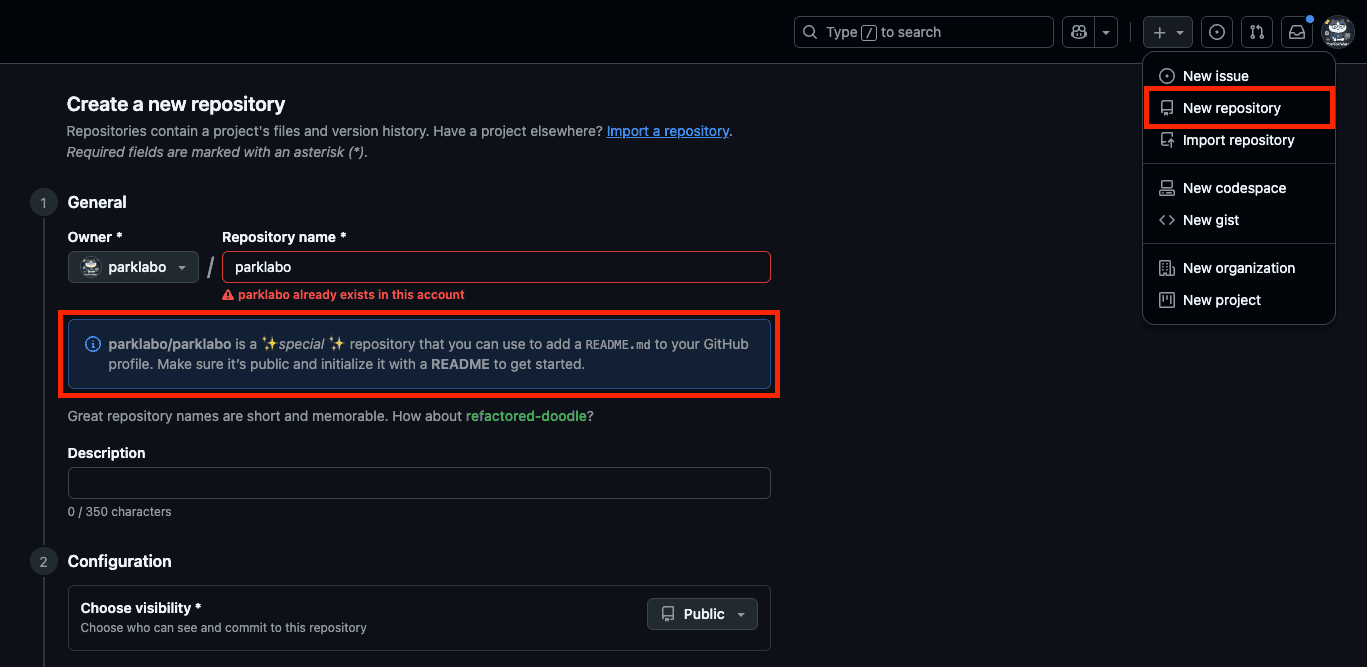Viewport: 1367px width, 667px height.
Task: Click the Copilot icon in header
Action: 1078,32
